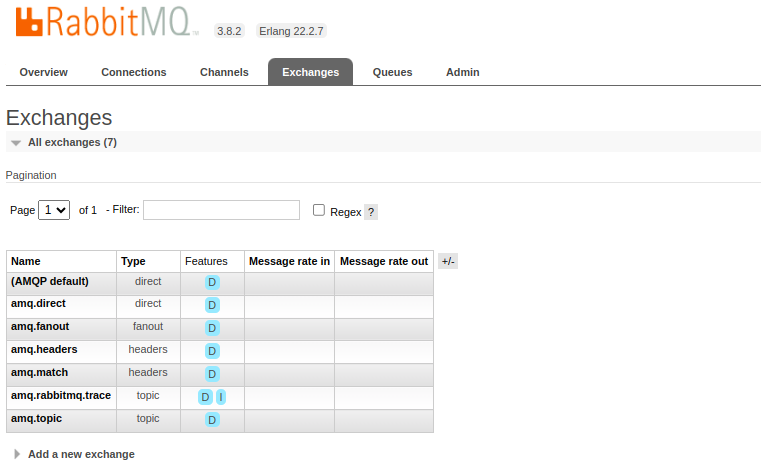Screen dimensions: 761x474
Task: Go to the Channels tab
Action: coord(224,72)
